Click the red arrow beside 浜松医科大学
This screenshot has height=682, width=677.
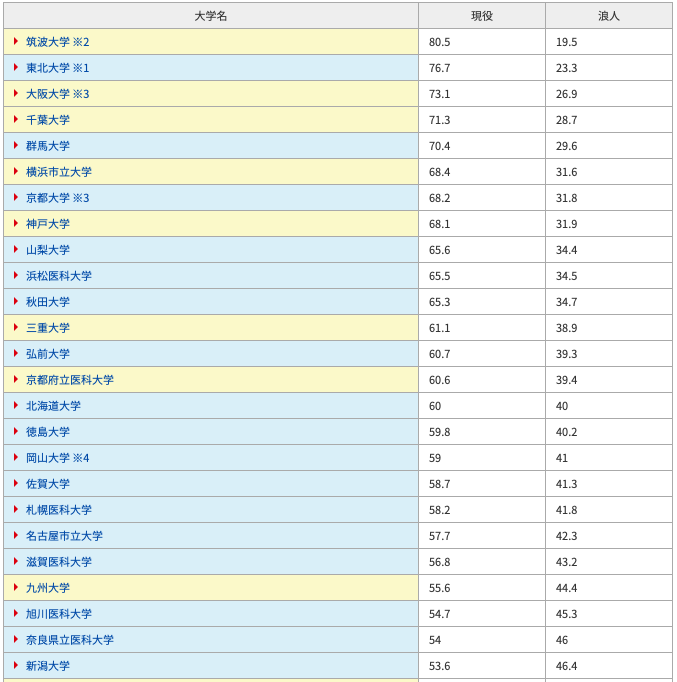tap(16, 275)
